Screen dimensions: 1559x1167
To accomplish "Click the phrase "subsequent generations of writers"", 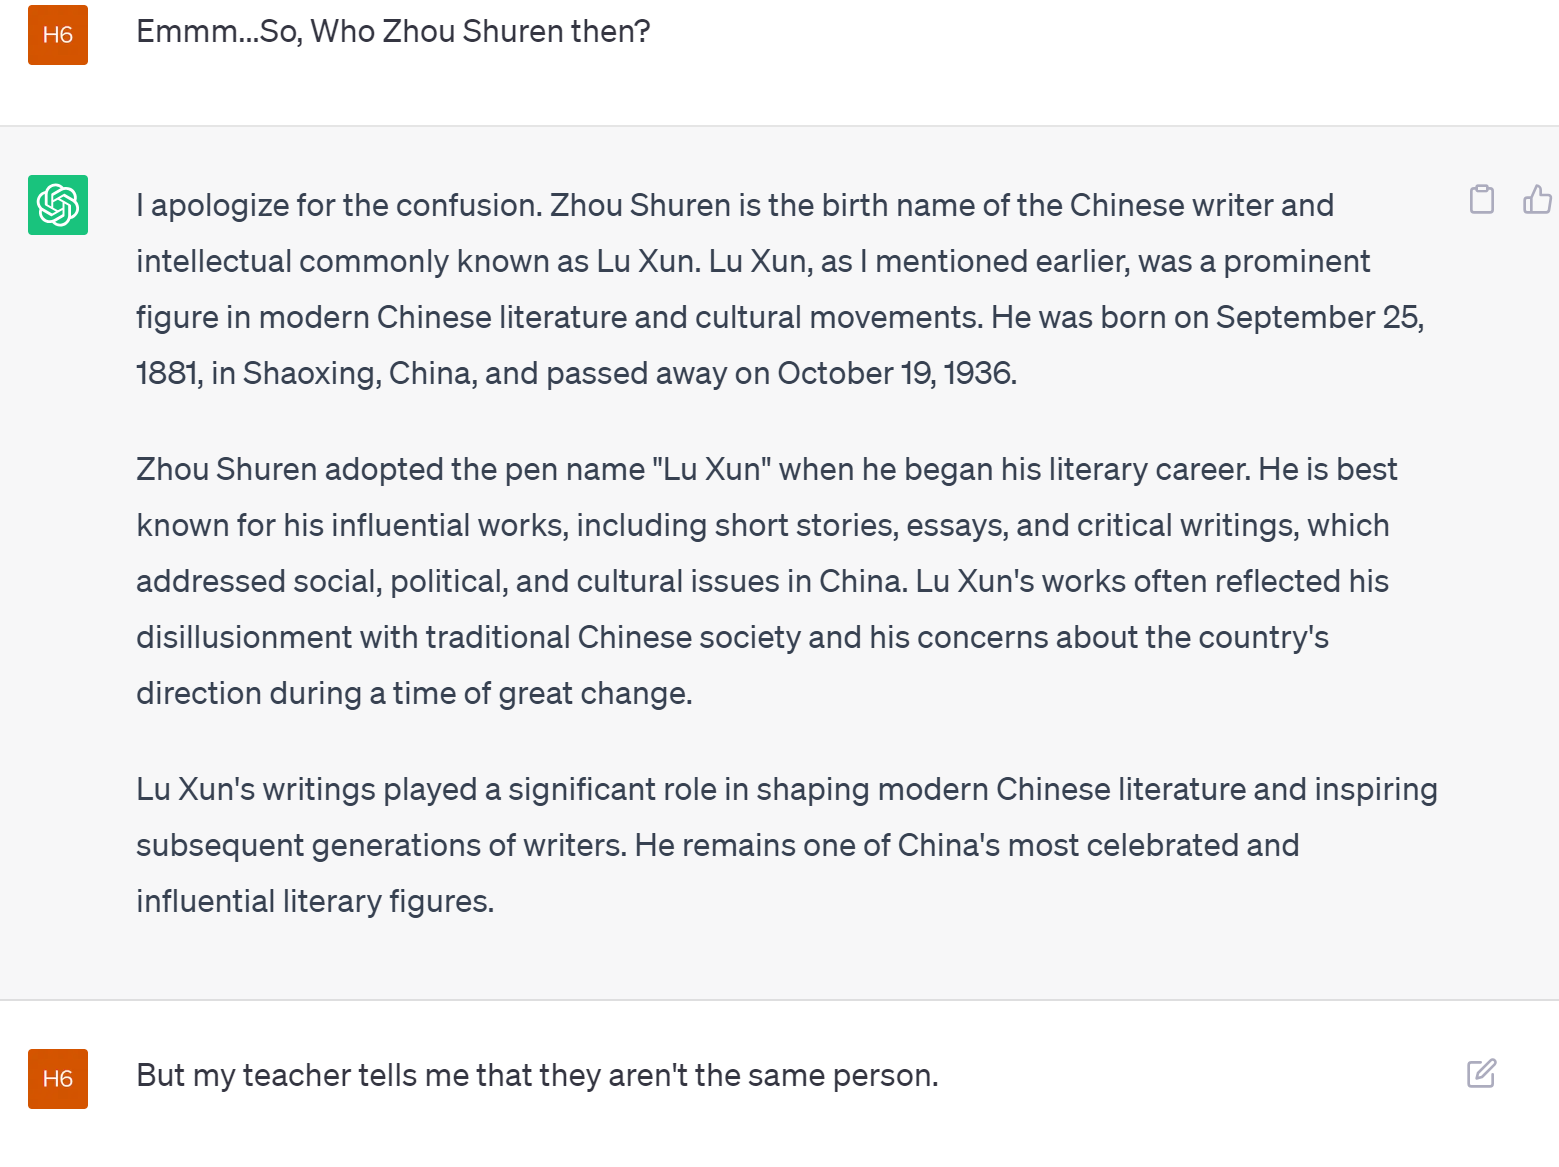I will point(381,845).
